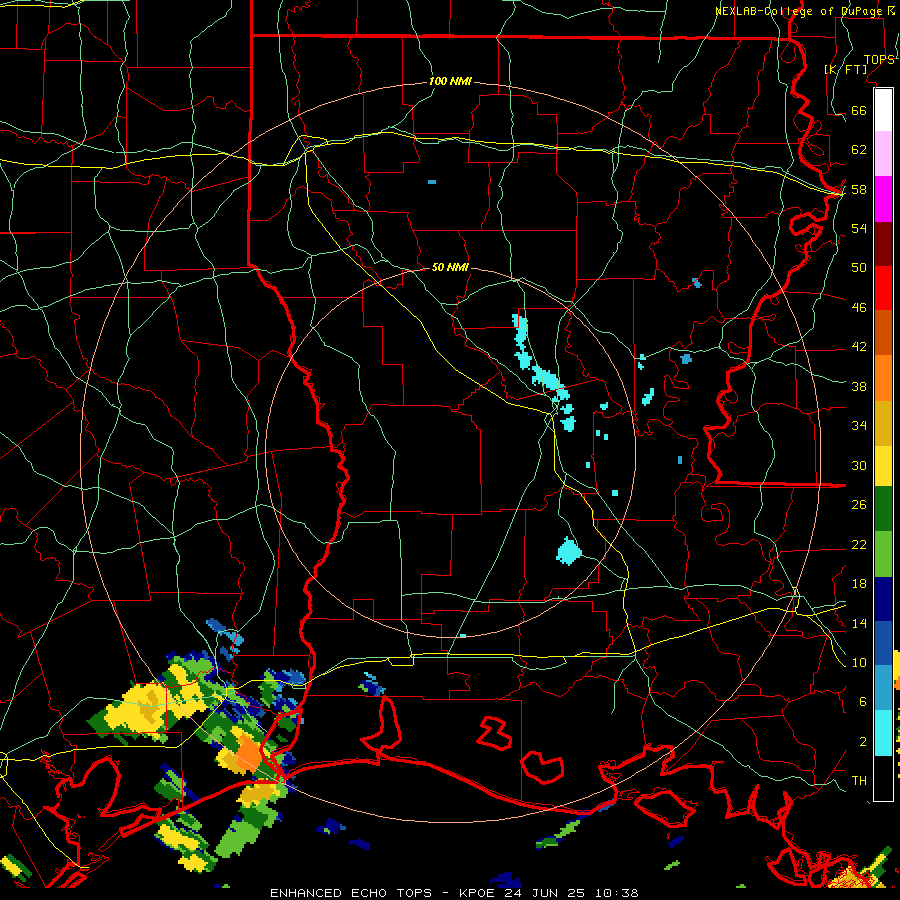Click the legend value 26
900x900 pixels.
pyautogui.click(x=859, y=505)
